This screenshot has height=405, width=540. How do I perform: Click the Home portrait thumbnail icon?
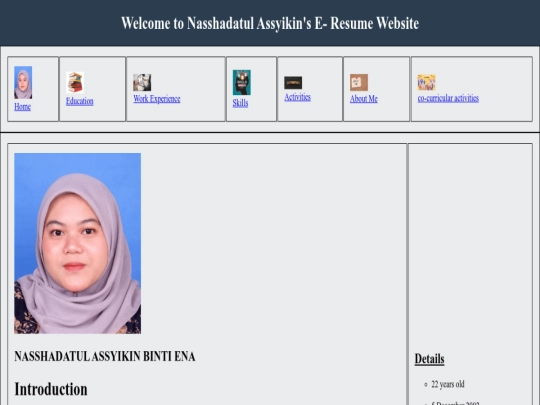23,83
